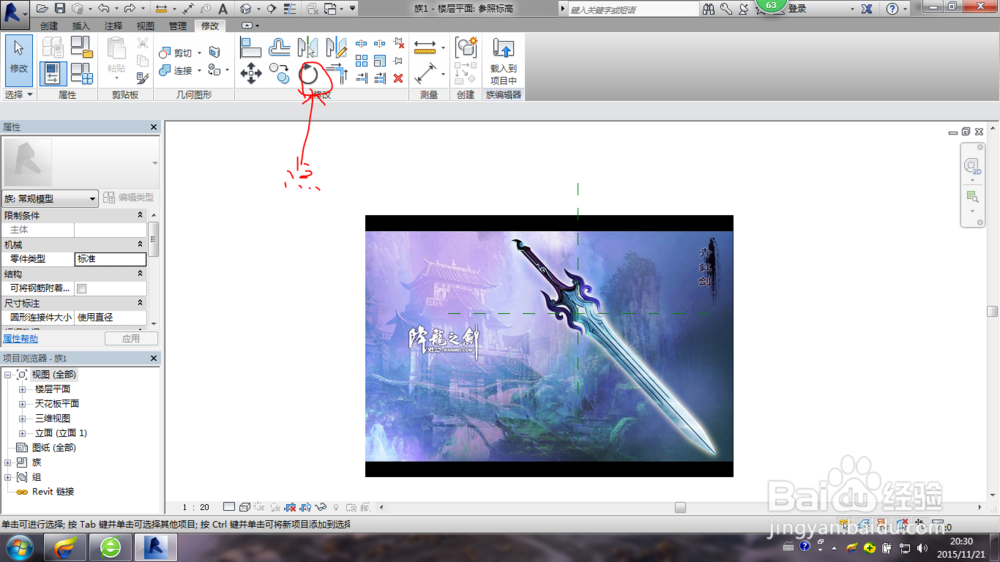Select the Move tool with four arrows

click(251, 73)
